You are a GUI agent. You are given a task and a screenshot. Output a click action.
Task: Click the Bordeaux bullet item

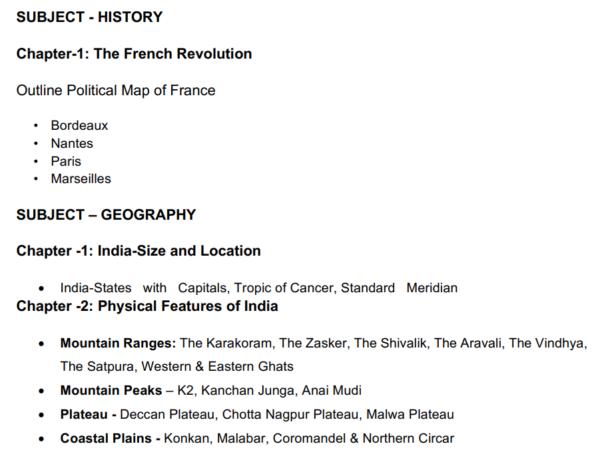coord(79,126)
